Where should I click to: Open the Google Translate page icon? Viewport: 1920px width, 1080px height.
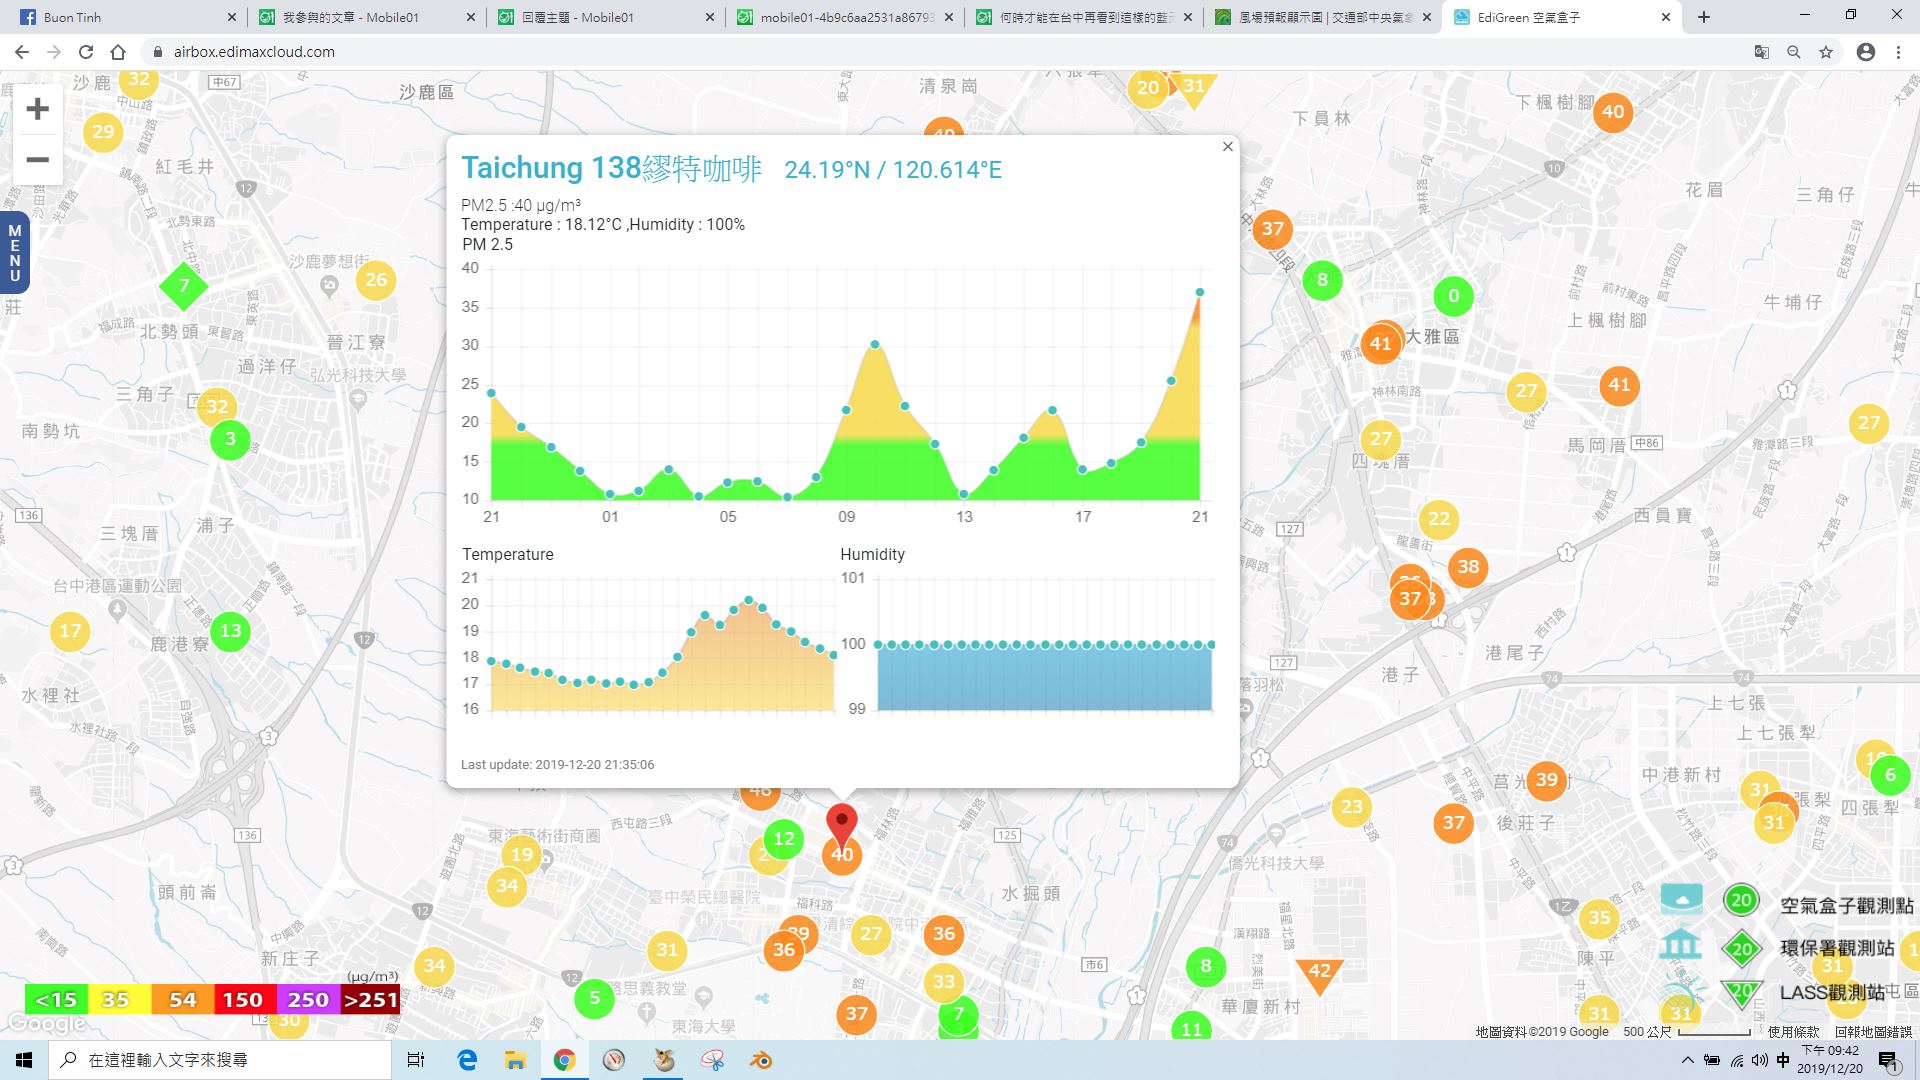[1762, 52]
